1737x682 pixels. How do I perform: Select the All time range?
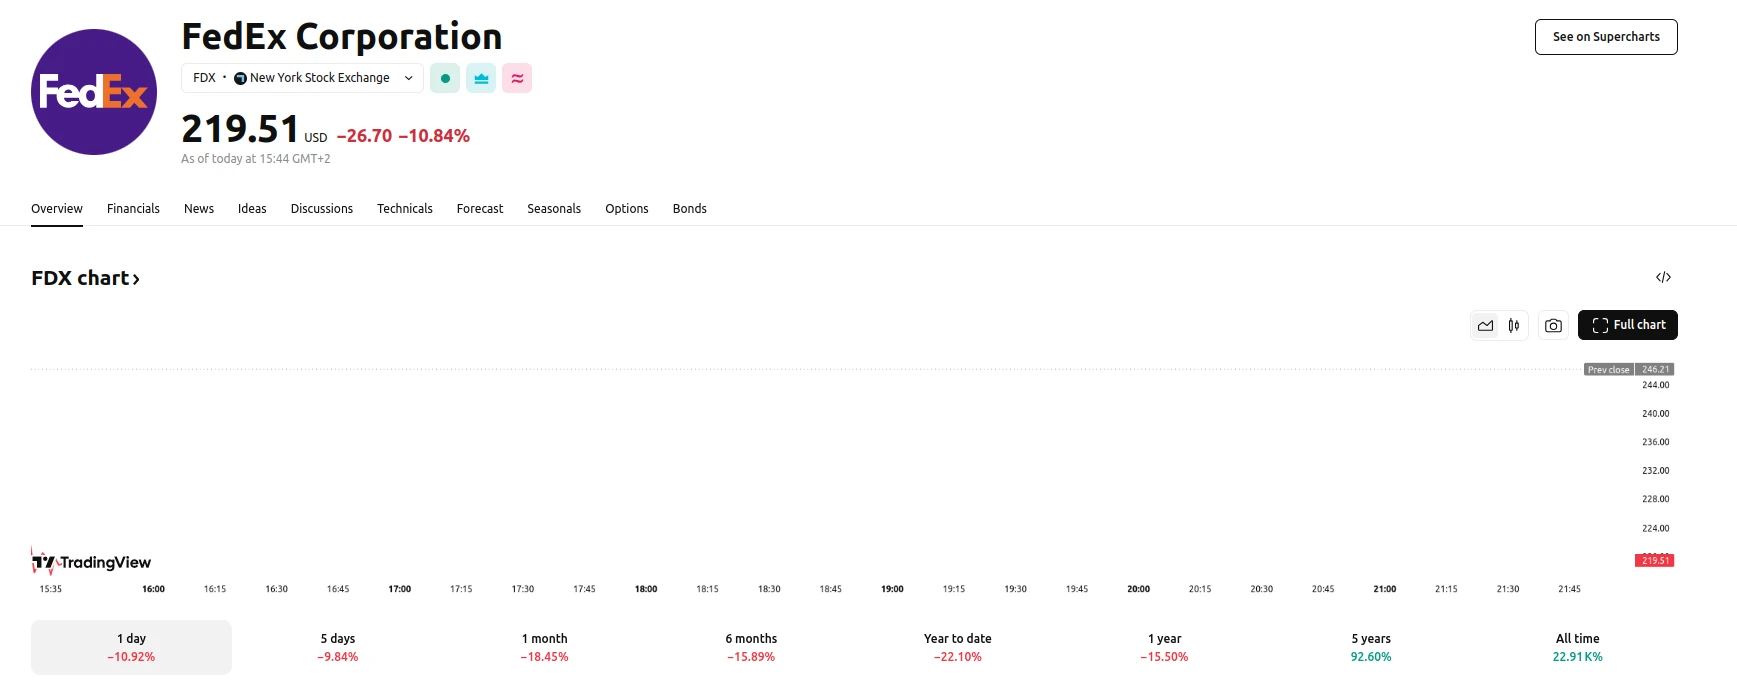click(x=1577, y=647)
